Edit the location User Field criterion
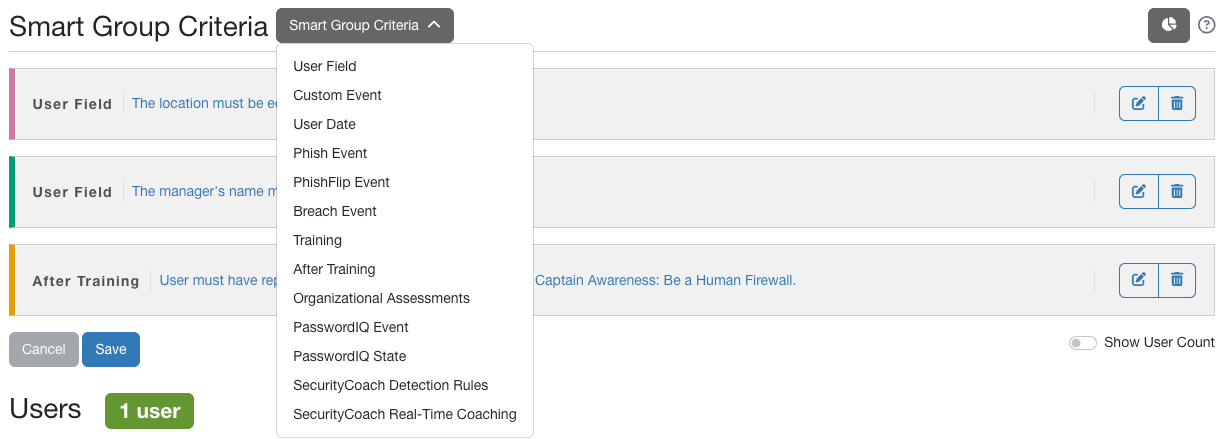Screen dimensions: 1226x439 point(1138,103)
